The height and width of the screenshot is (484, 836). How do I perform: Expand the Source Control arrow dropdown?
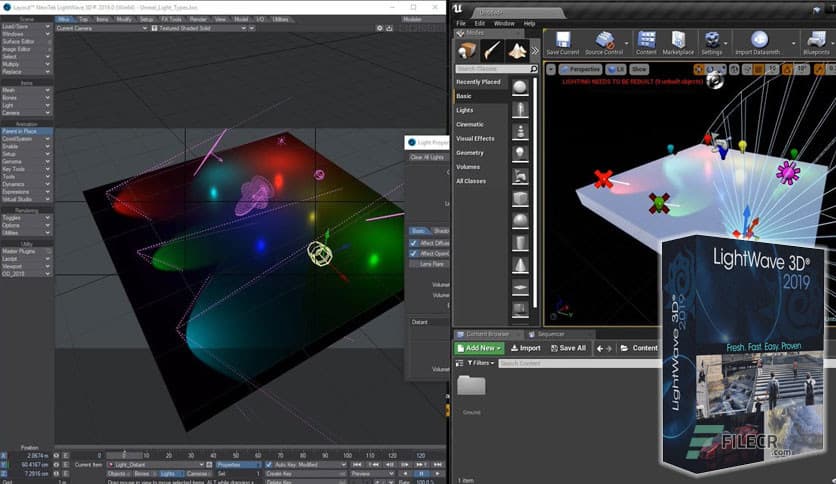point(626,44)
